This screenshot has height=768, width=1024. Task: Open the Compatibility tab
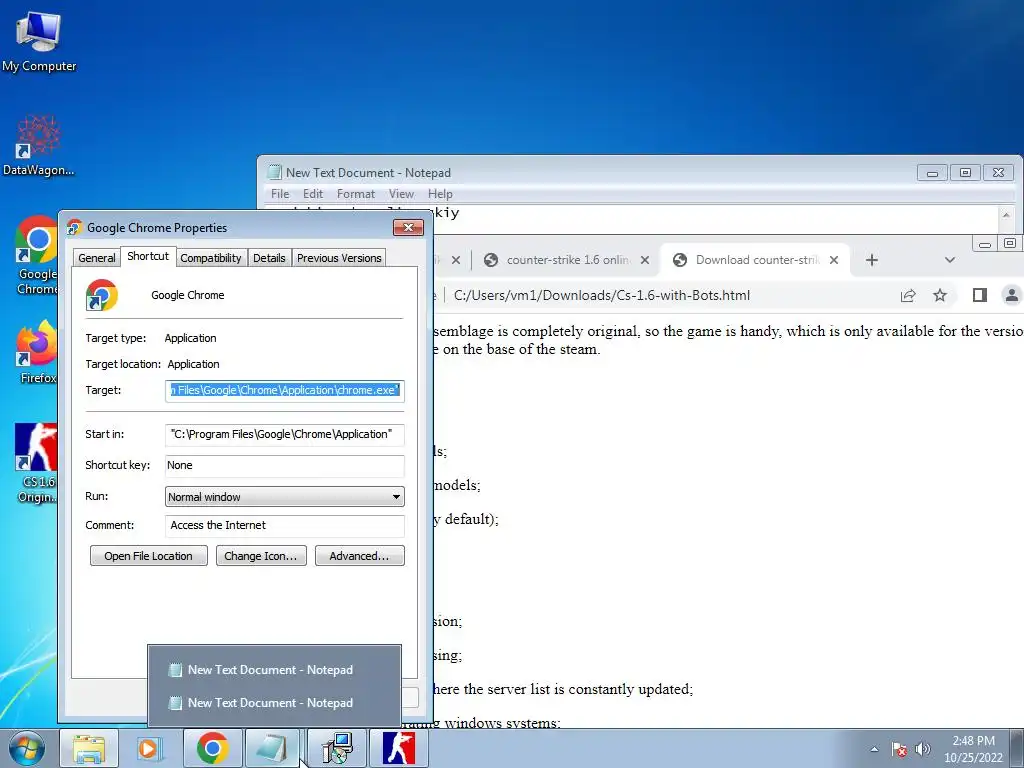(211, 258)
